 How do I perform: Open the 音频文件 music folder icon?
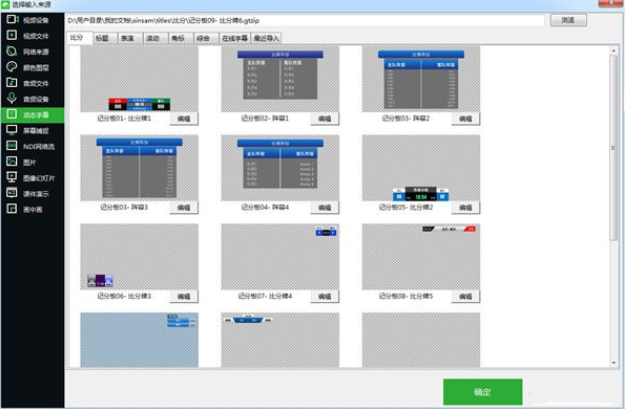(11, 83)
